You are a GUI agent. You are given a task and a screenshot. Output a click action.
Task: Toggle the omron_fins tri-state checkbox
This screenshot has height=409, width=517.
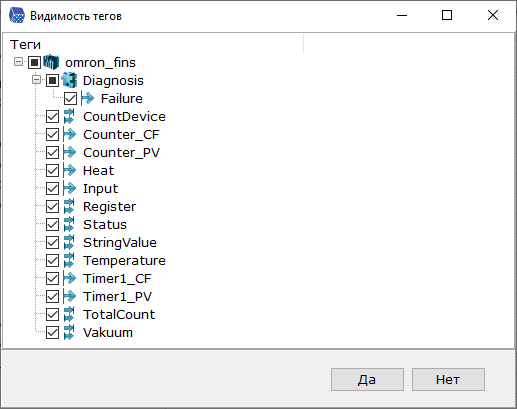[34, 62]
